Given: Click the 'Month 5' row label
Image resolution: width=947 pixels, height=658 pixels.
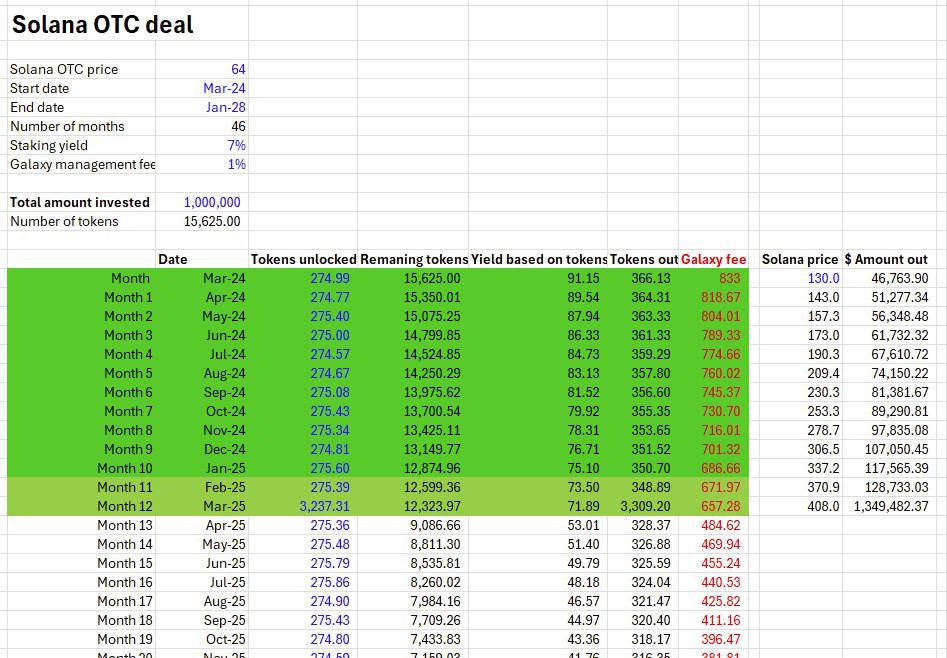Looking at the screenshot, I should (128, 373).
